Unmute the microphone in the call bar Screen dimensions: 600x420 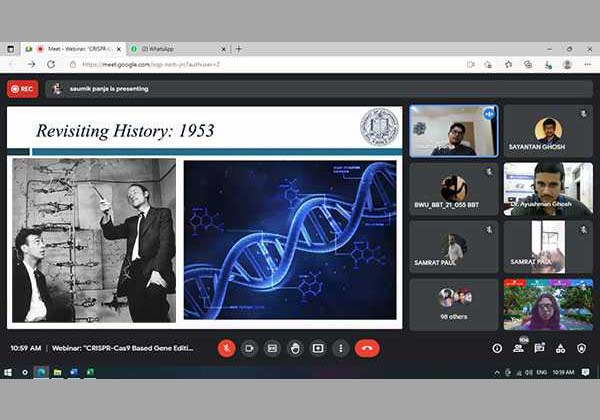tap(227, 348)
